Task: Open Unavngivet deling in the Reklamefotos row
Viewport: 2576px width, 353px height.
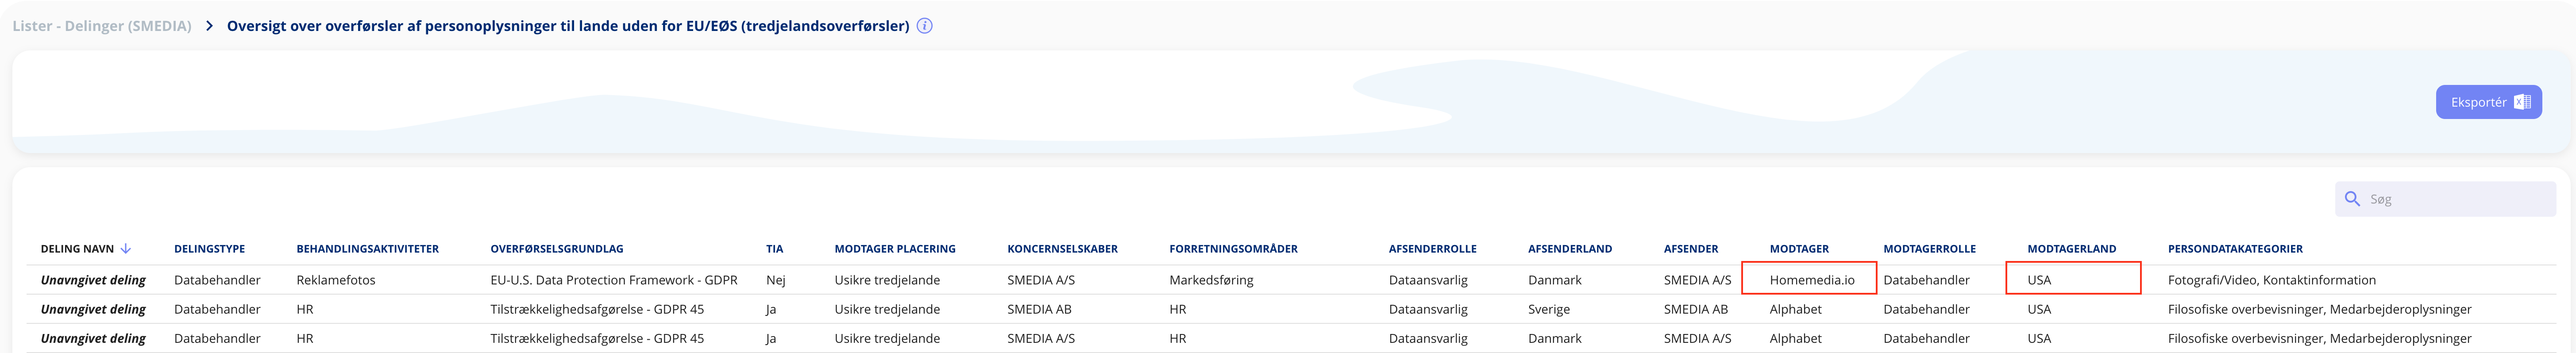Action: [x=93, y=280]
